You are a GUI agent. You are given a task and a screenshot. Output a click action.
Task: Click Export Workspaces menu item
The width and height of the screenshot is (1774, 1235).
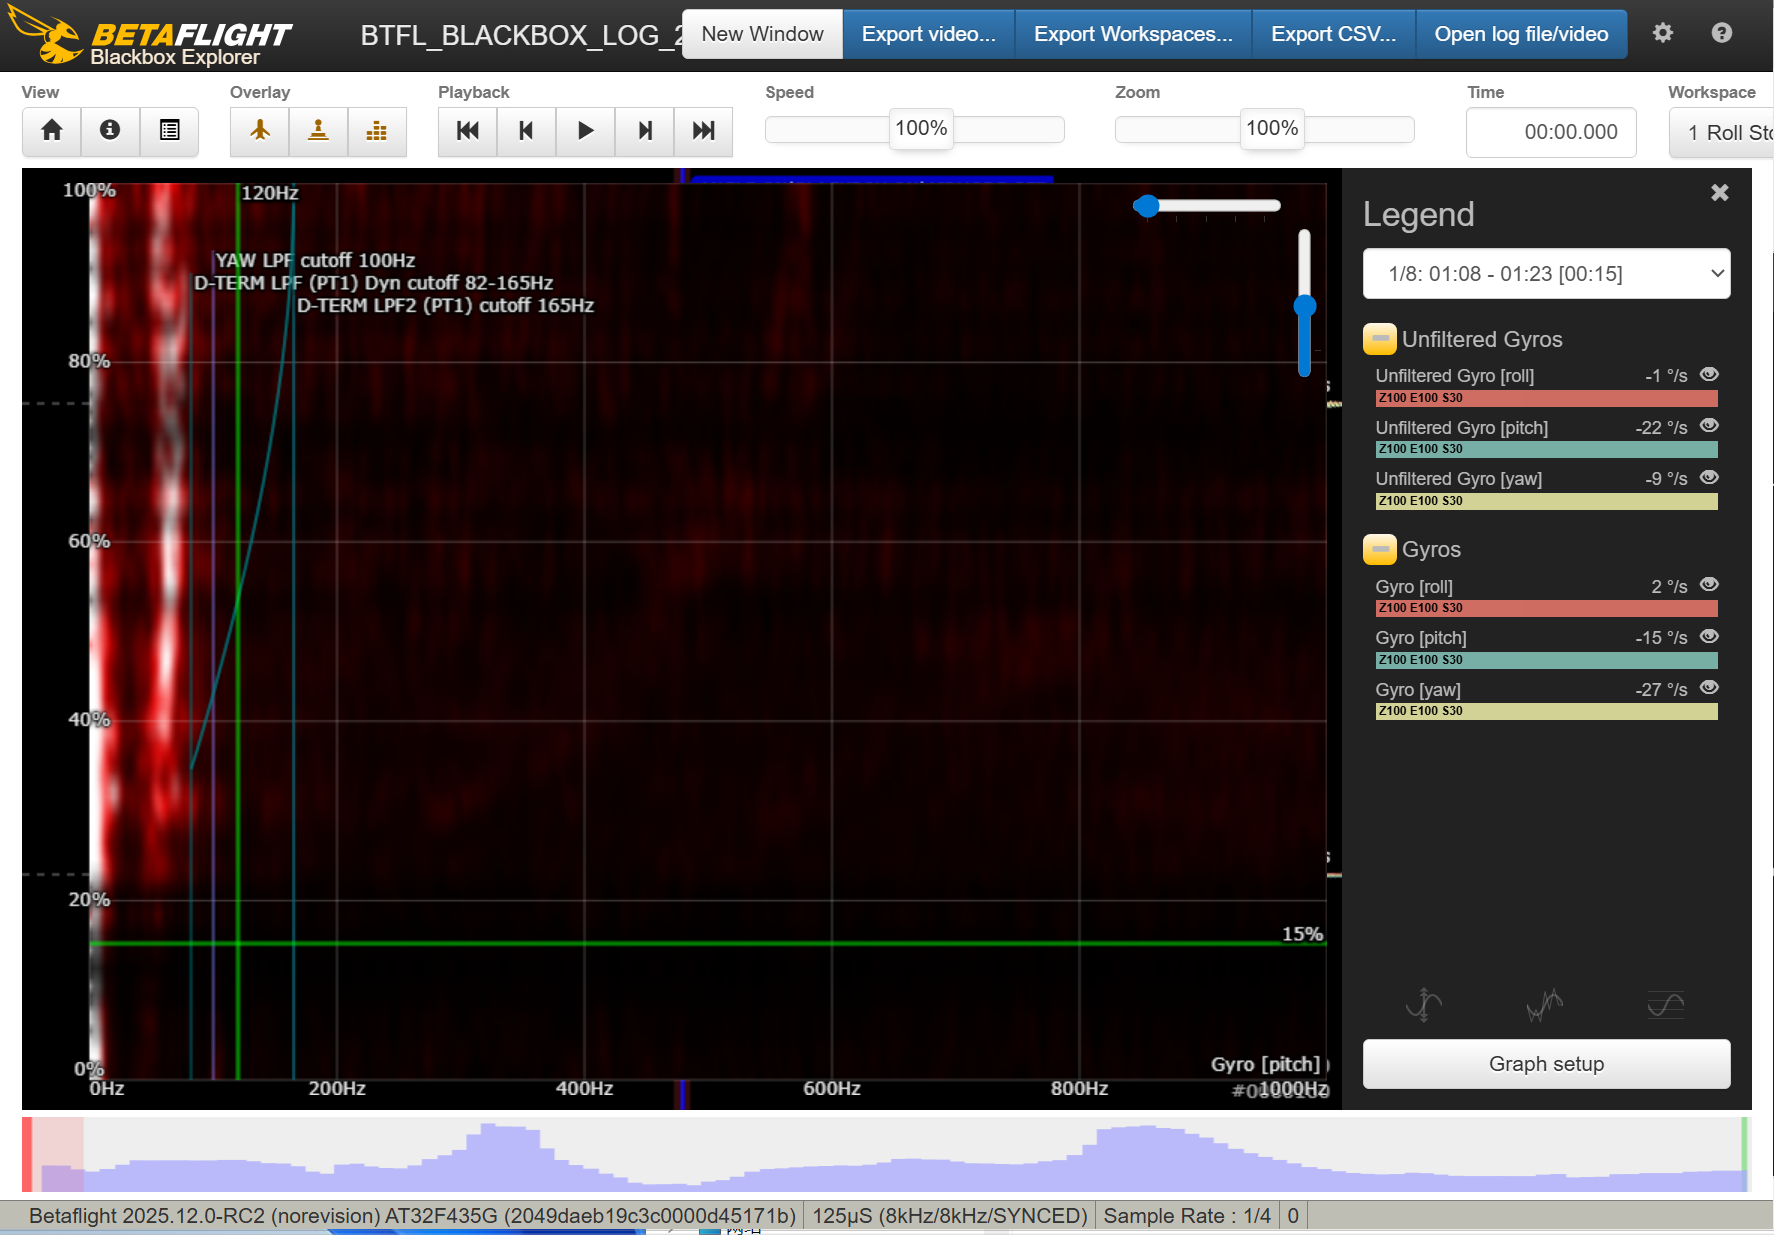1132,34
